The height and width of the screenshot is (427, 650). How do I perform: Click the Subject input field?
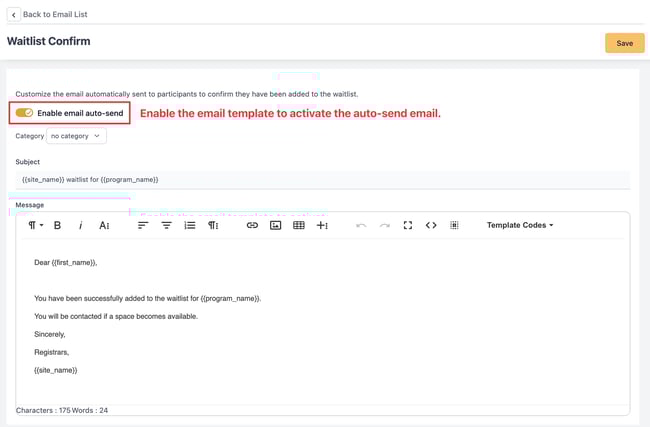coord(323,180)
